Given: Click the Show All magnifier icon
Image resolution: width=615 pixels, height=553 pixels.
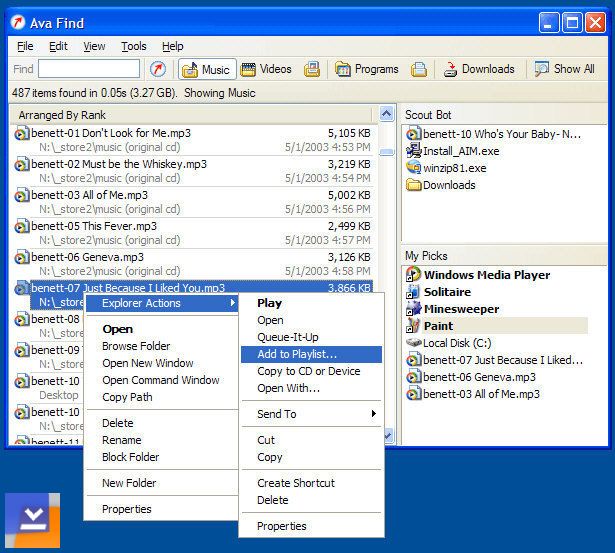Looking at the screenshot, I should click(542, 69).
